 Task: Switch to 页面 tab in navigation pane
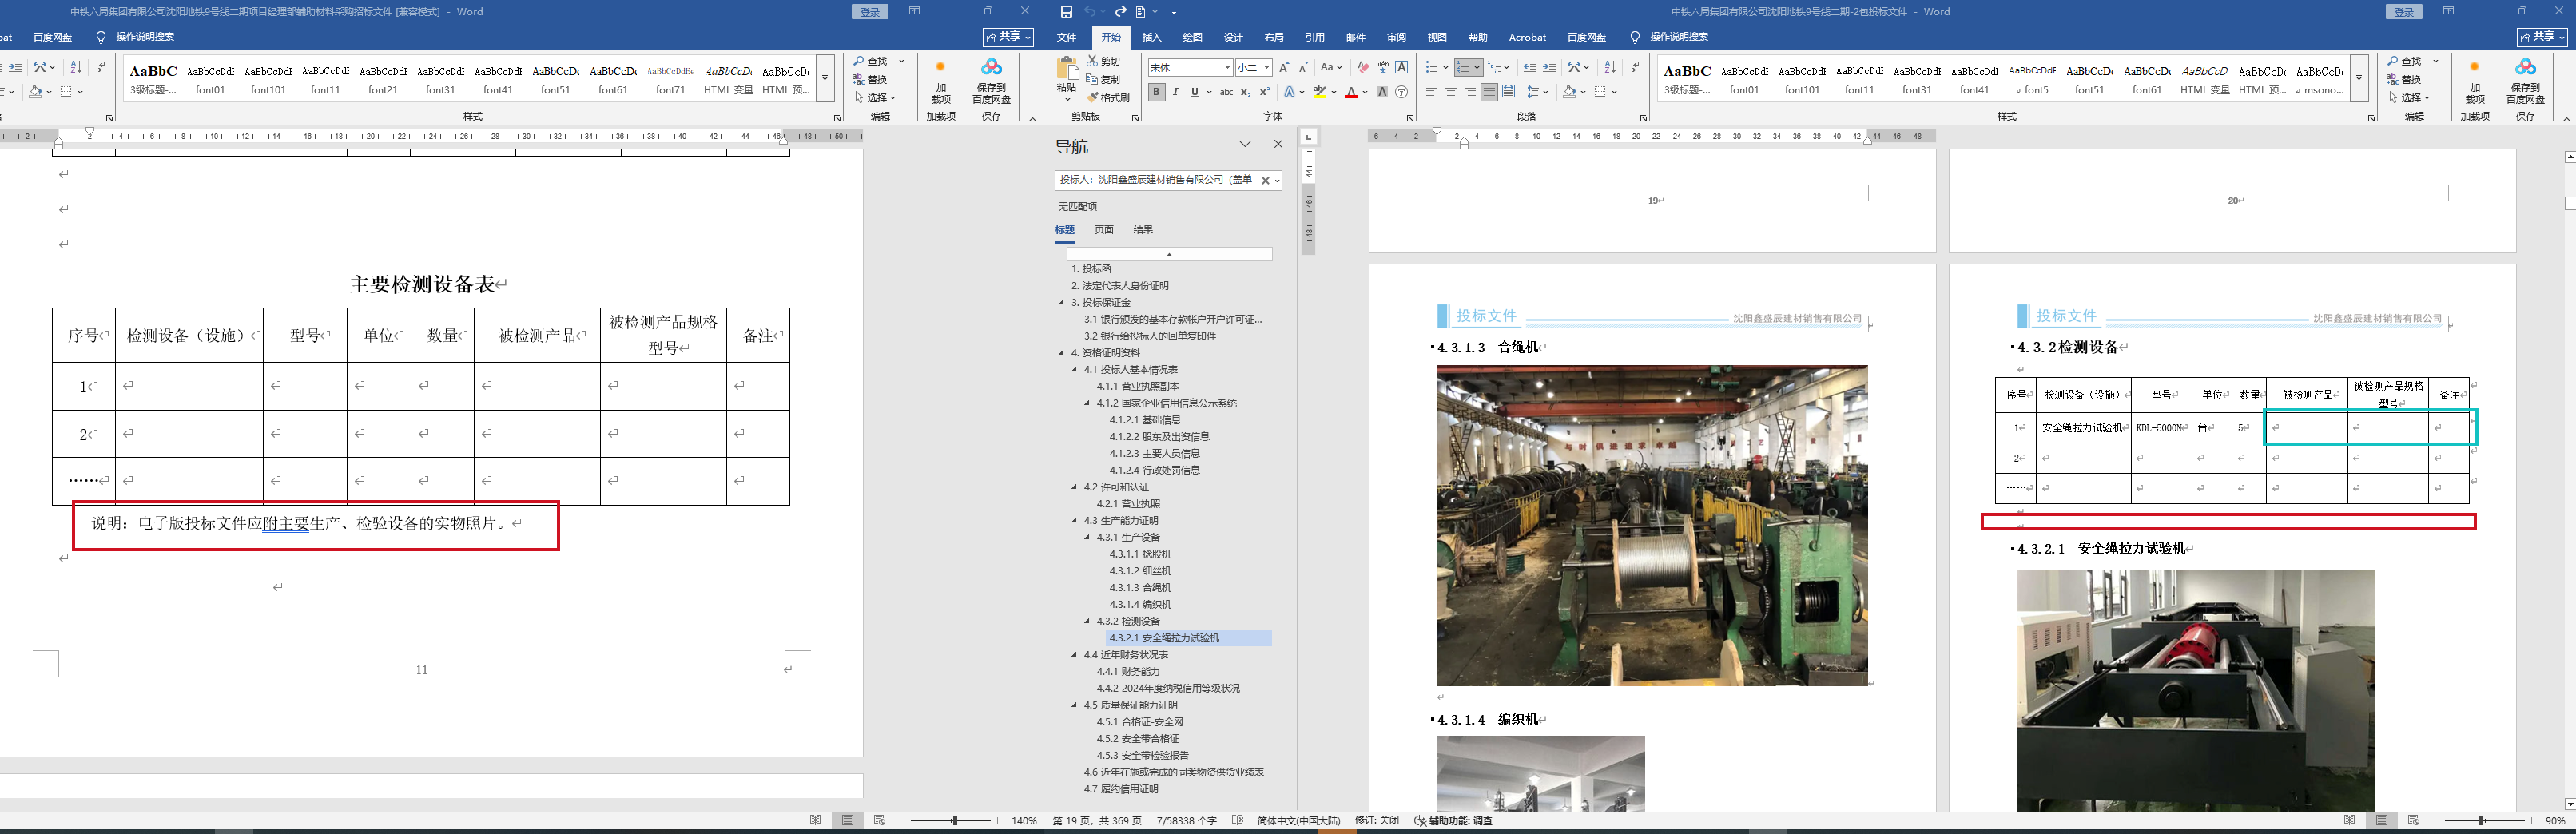click(x=1103, y=230)
